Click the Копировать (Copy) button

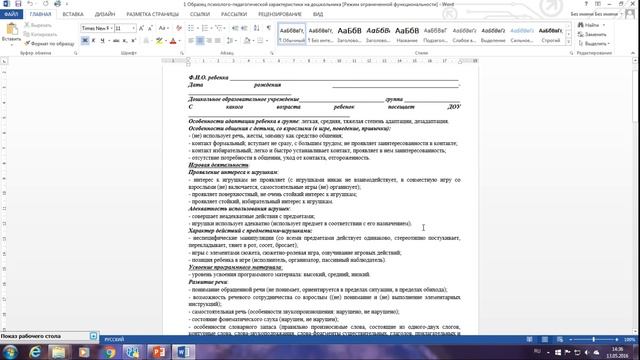(40, 34)
